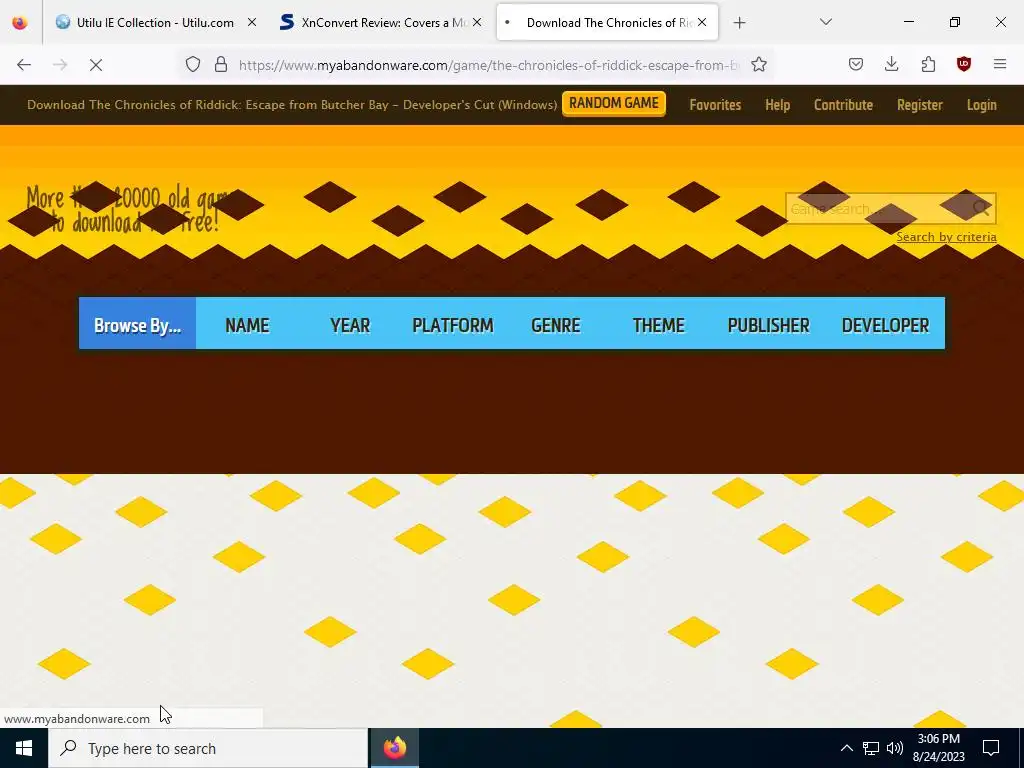The width and height of the screenshot is (1024, 768).
Task: Open the Downloads panel arrow icon
Action: point(891,64)
